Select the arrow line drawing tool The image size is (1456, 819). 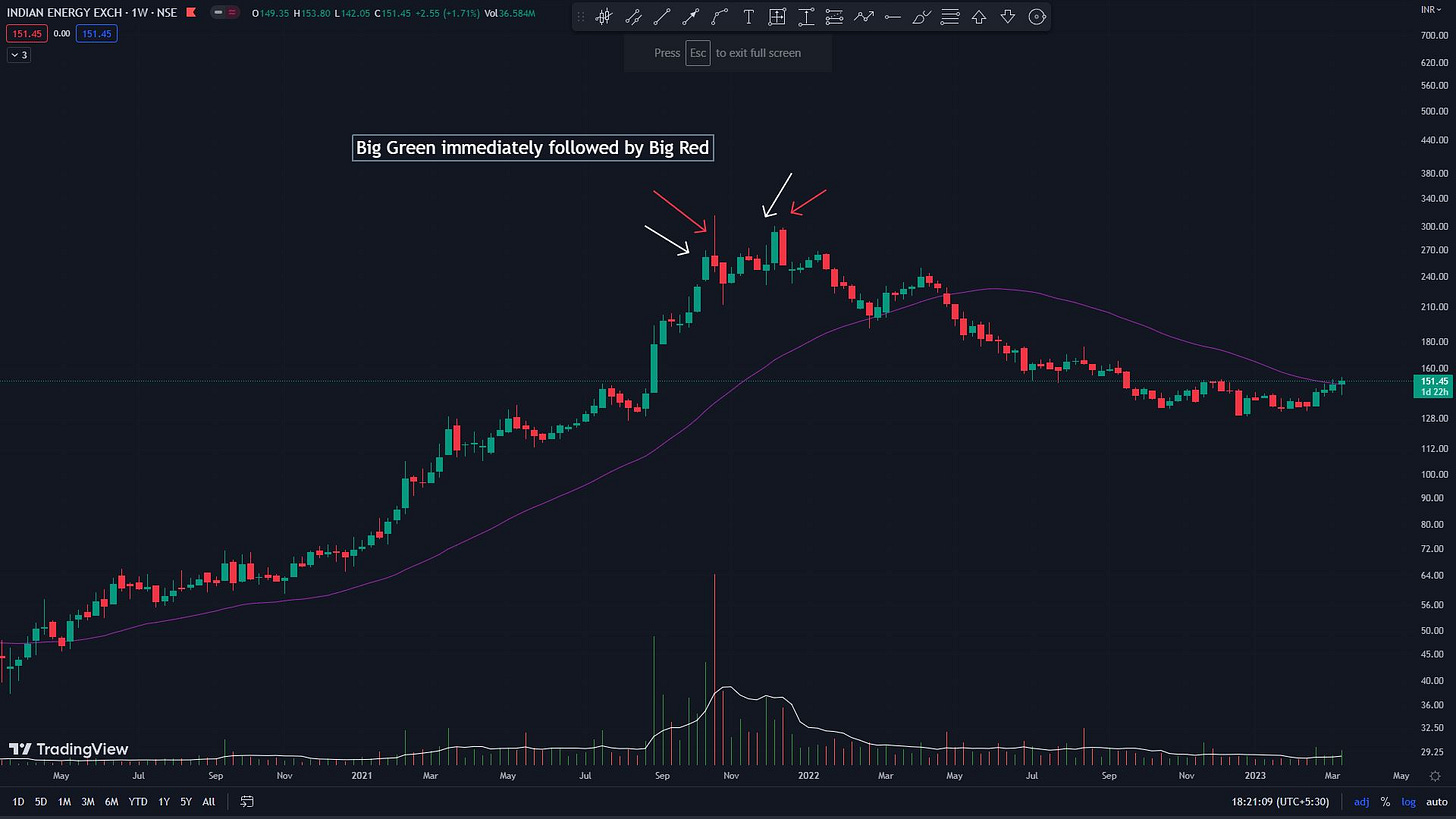point(690,17)
